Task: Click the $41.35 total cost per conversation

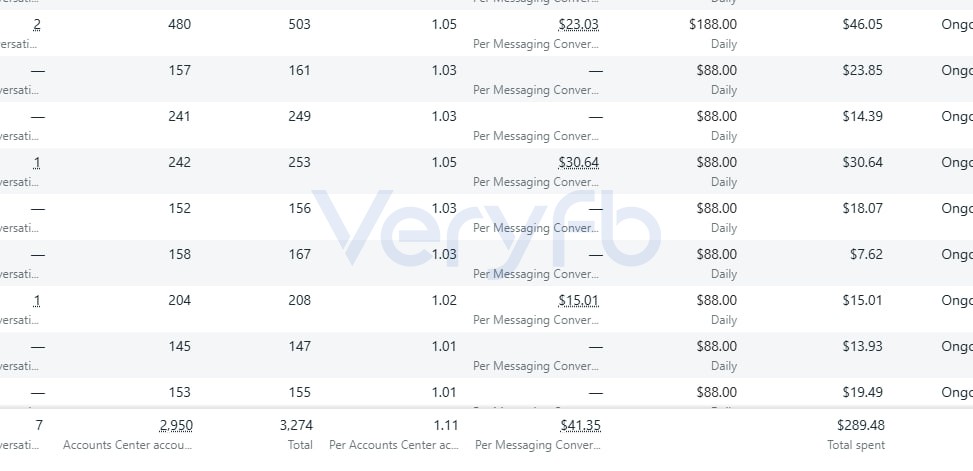Action: coord(580,426)
